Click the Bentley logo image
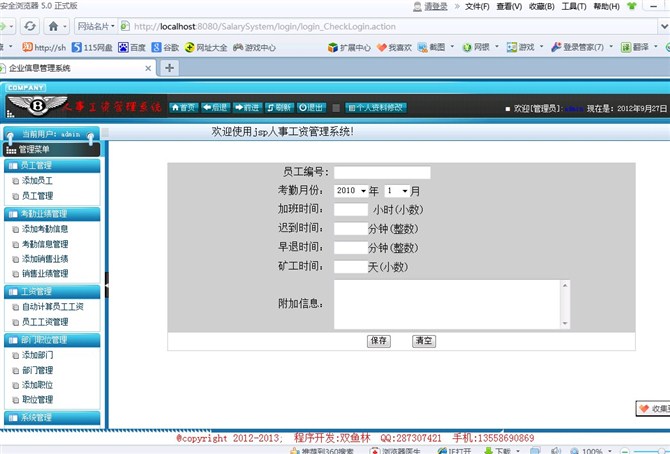This screenshot has height=454, width=670. click(x=38, y=105)
